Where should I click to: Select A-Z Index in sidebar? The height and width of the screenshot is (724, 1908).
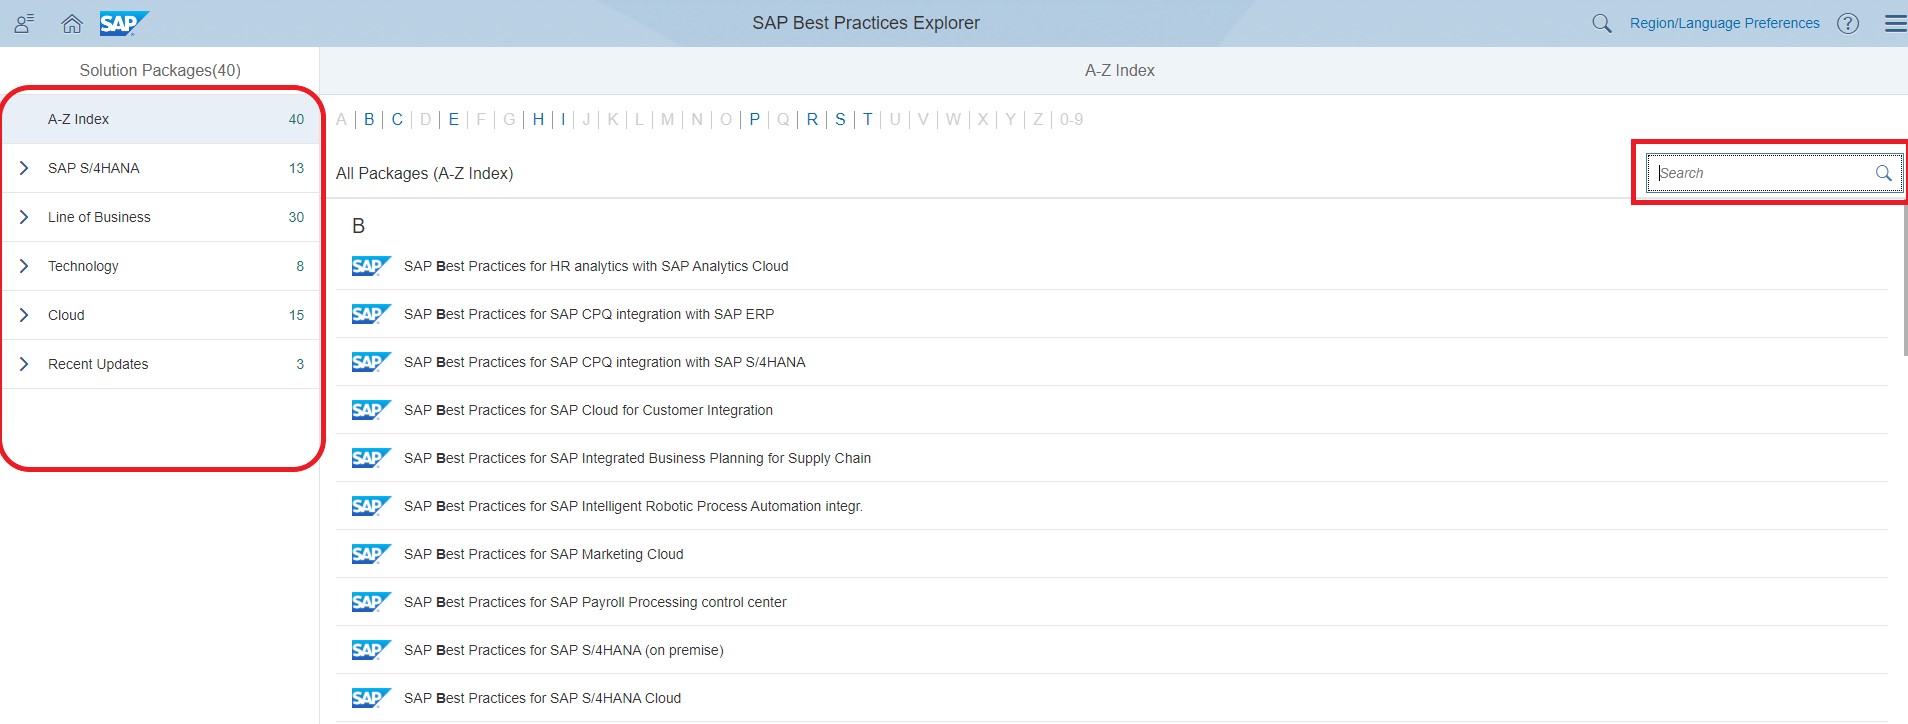(79, 119)
